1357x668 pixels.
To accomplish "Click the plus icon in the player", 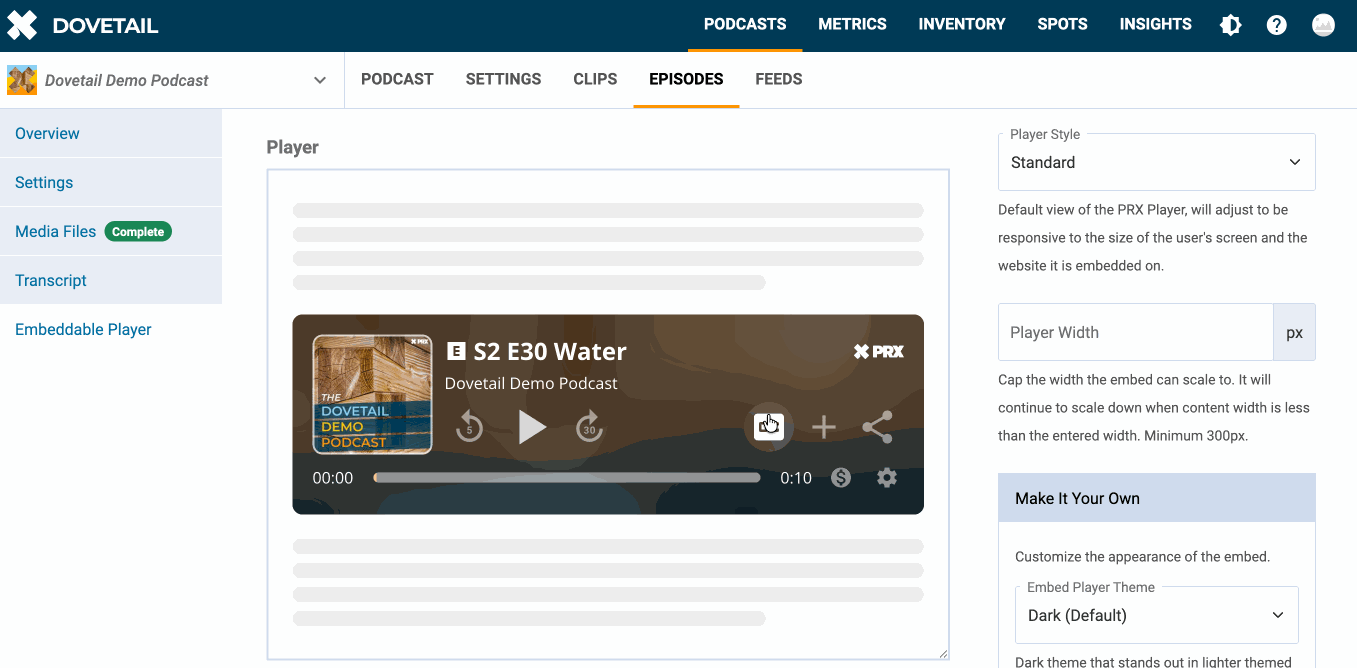I will (823, 428).
